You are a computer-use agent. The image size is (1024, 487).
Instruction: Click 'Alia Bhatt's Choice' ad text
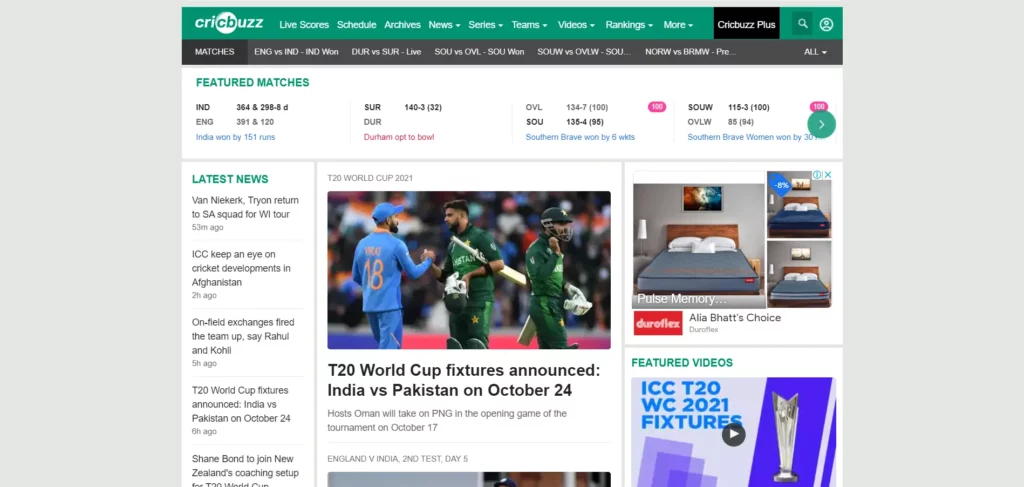pos(735,317)
